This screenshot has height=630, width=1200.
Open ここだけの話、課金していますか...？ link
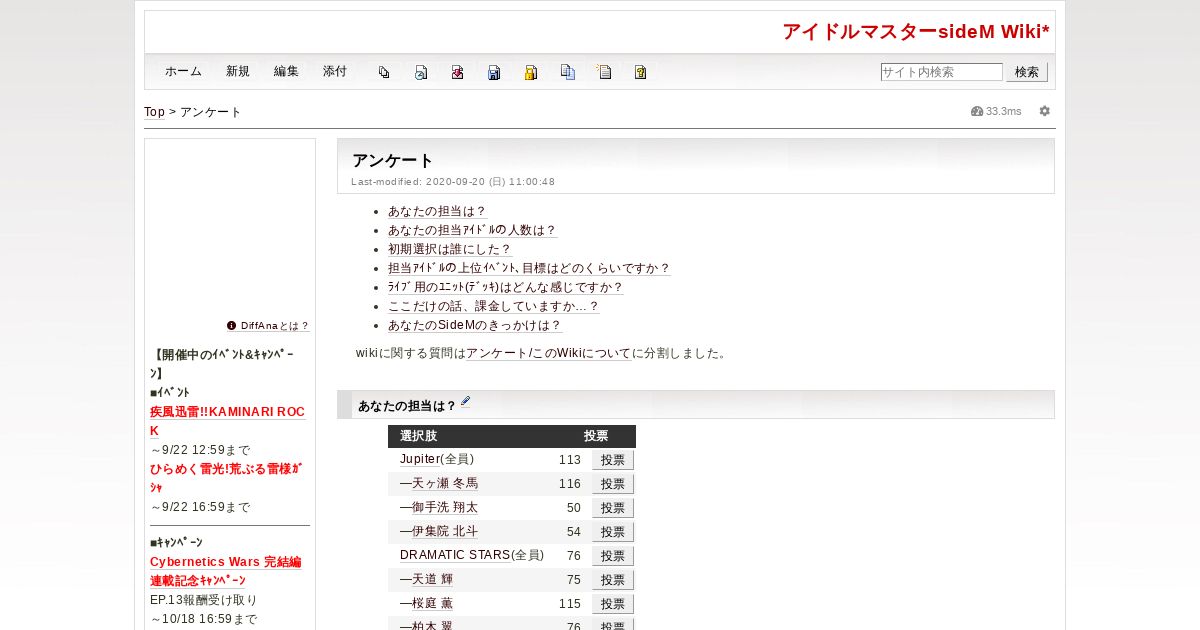494,307
